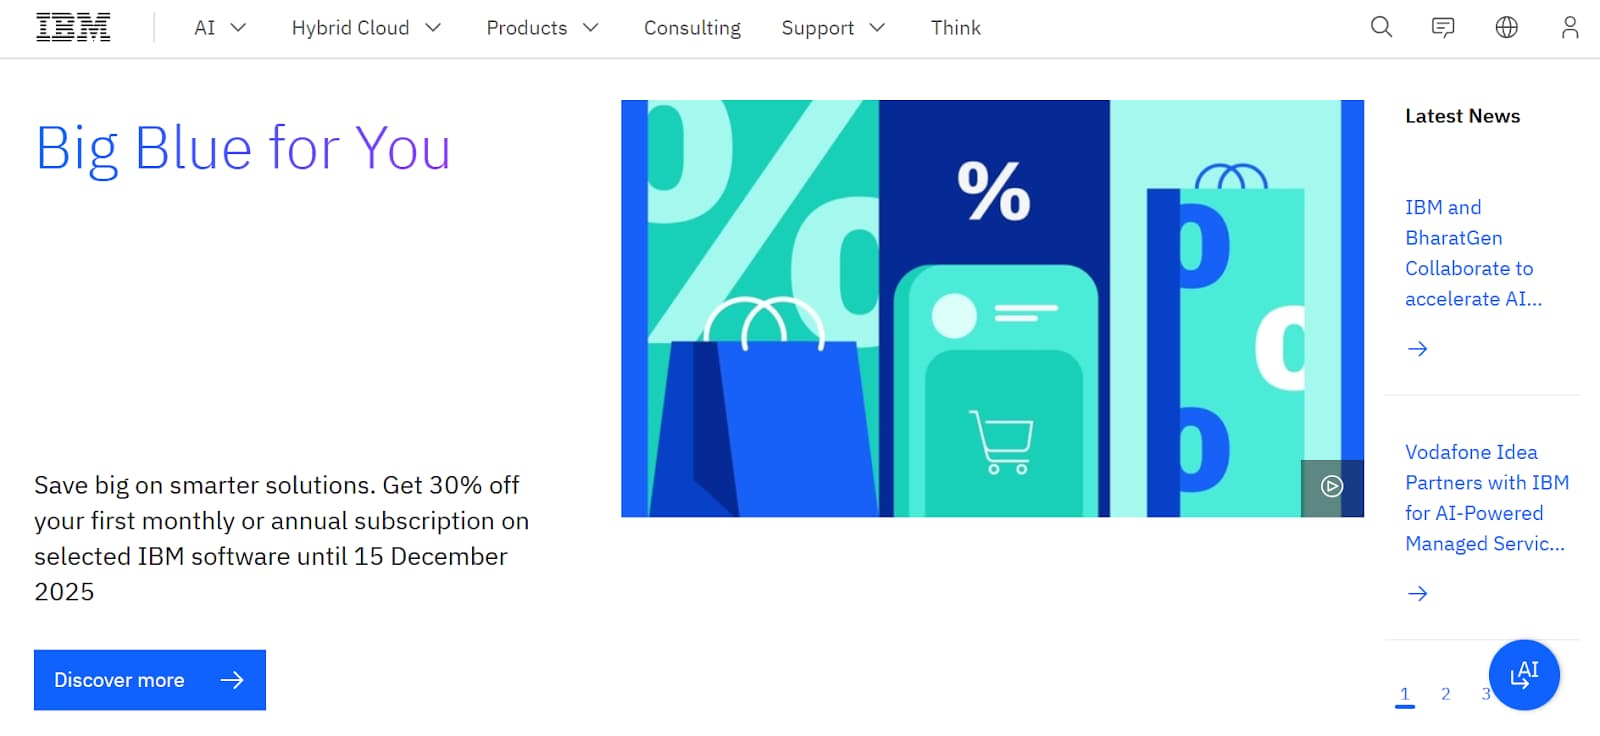Click the IBM logo

coord(73,27)
